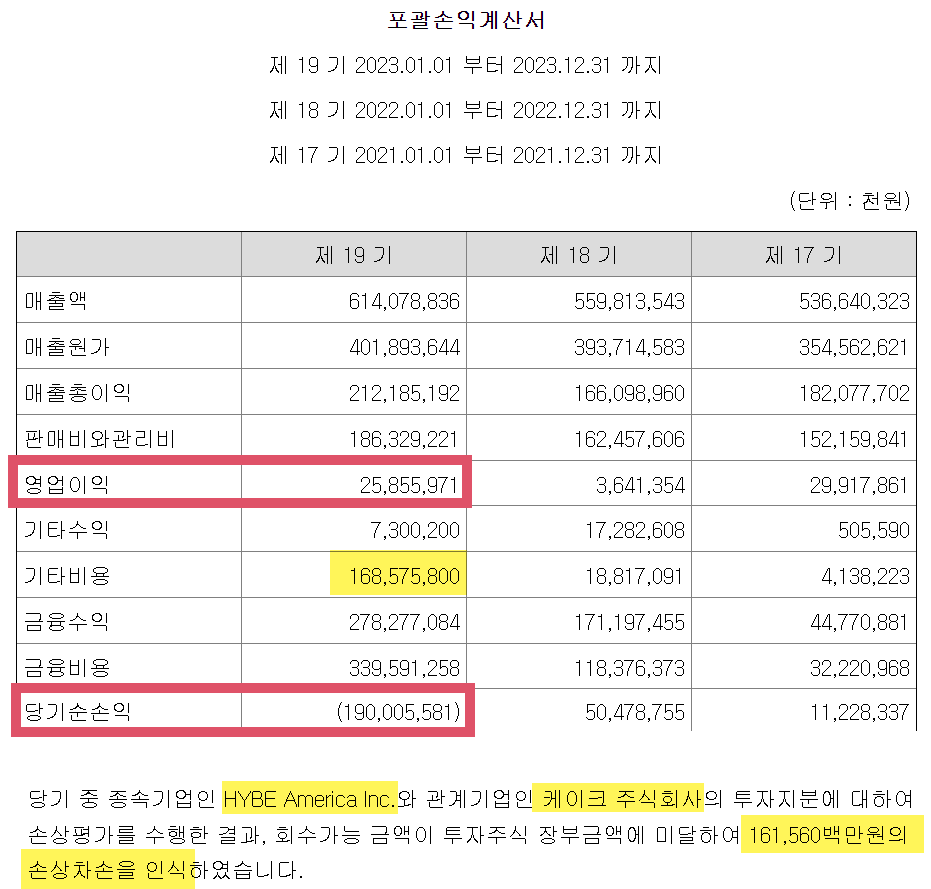931x889 pixels.
Task: Select the 당기순손익 row label
Action: [x=78, y=711]
